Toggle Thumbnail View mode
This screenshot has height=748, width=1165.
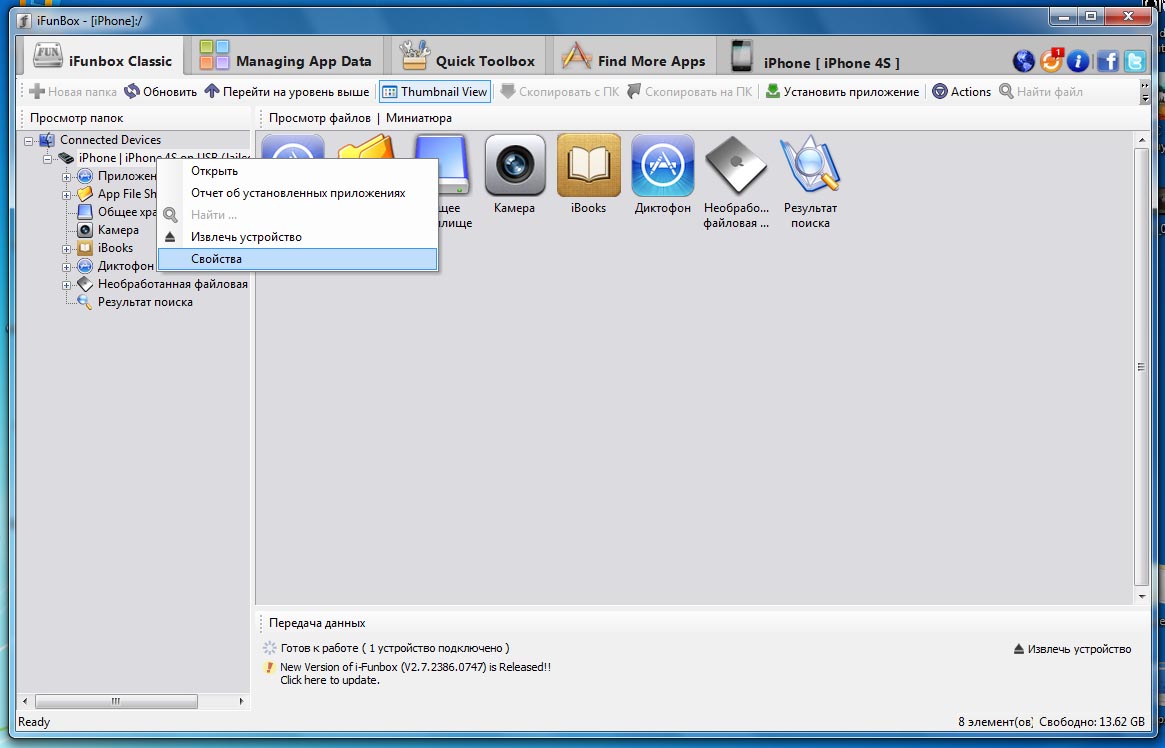point(435,91)
